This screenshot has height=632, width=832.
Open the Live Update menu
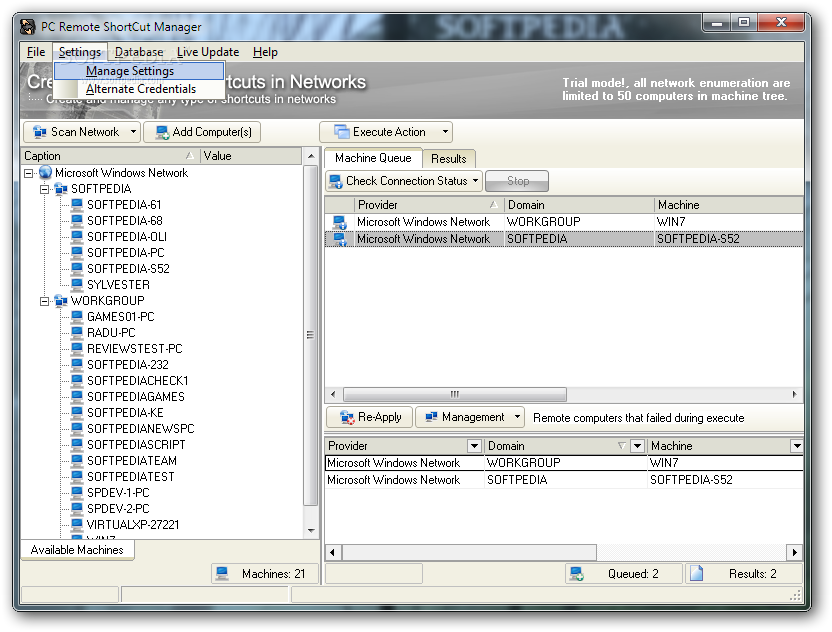[x=208, y=52]
